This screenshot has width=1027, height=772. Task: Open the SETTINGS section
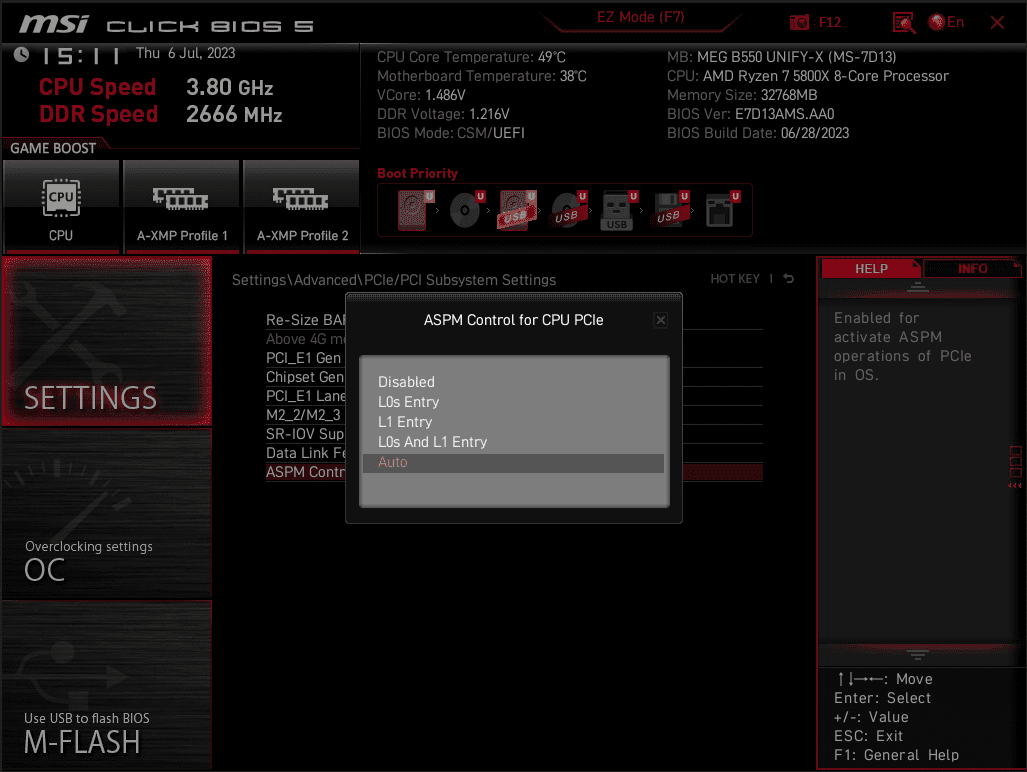[x=107, y=341]
